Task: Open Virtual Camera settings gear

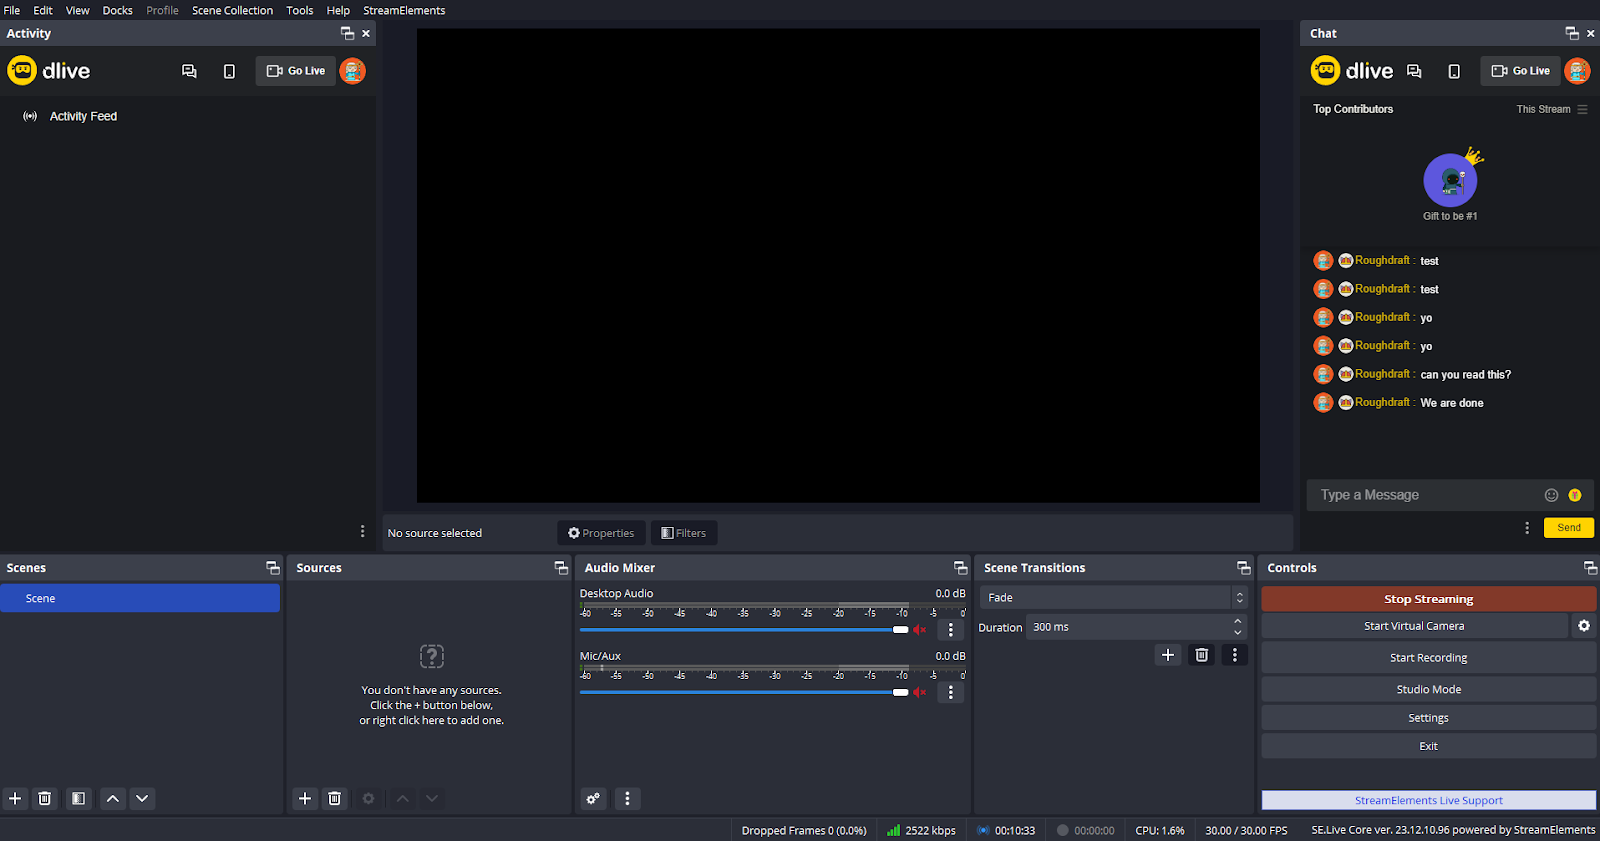Action: [x=1584, y=626]
